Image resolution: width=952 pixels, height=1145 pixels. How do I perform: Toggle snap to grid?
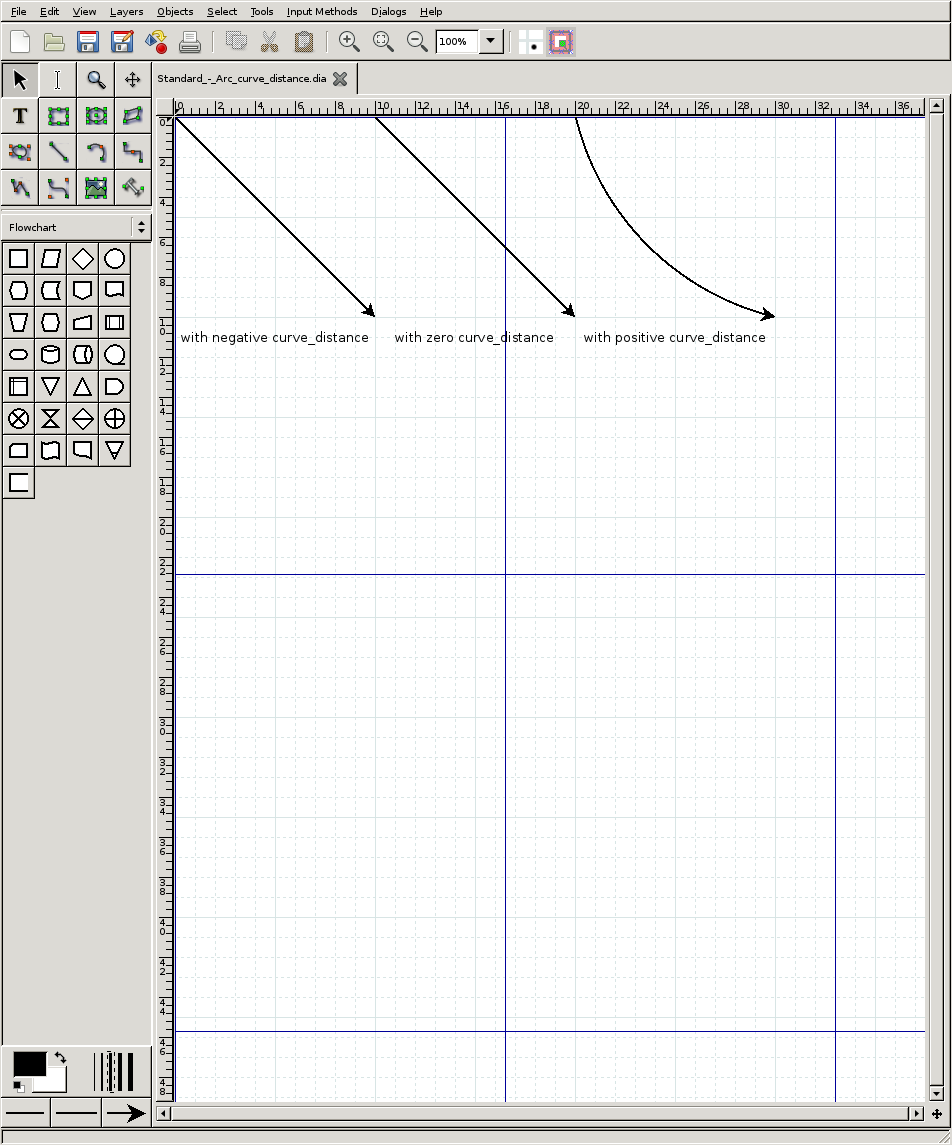pyautogui.click(x=530, y=42)
